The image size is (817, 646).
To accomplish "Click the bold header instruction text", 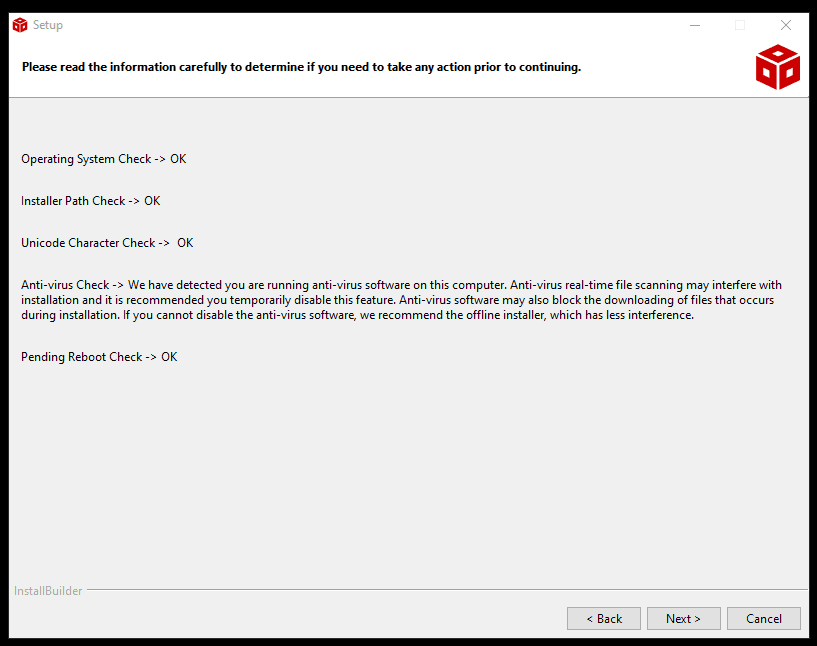I will [301, 68].
